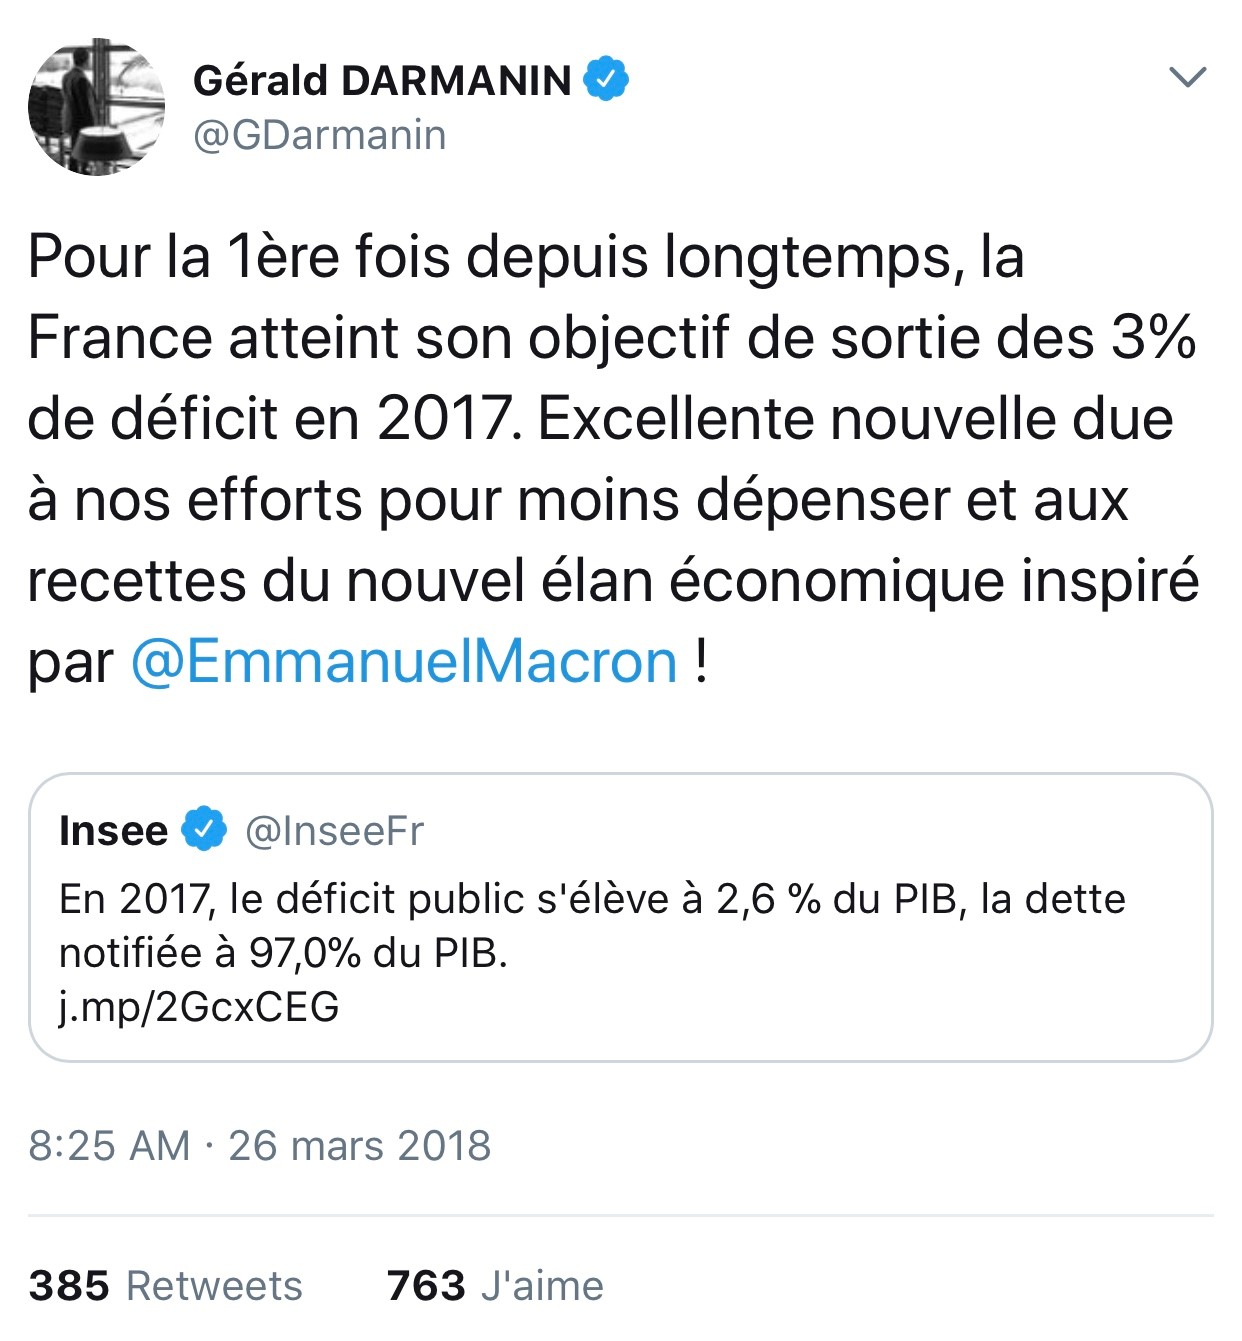Click the 26 mars 2018 date
The width and height of the screenshot is (1242, 1341).
tap(360, 1145)
